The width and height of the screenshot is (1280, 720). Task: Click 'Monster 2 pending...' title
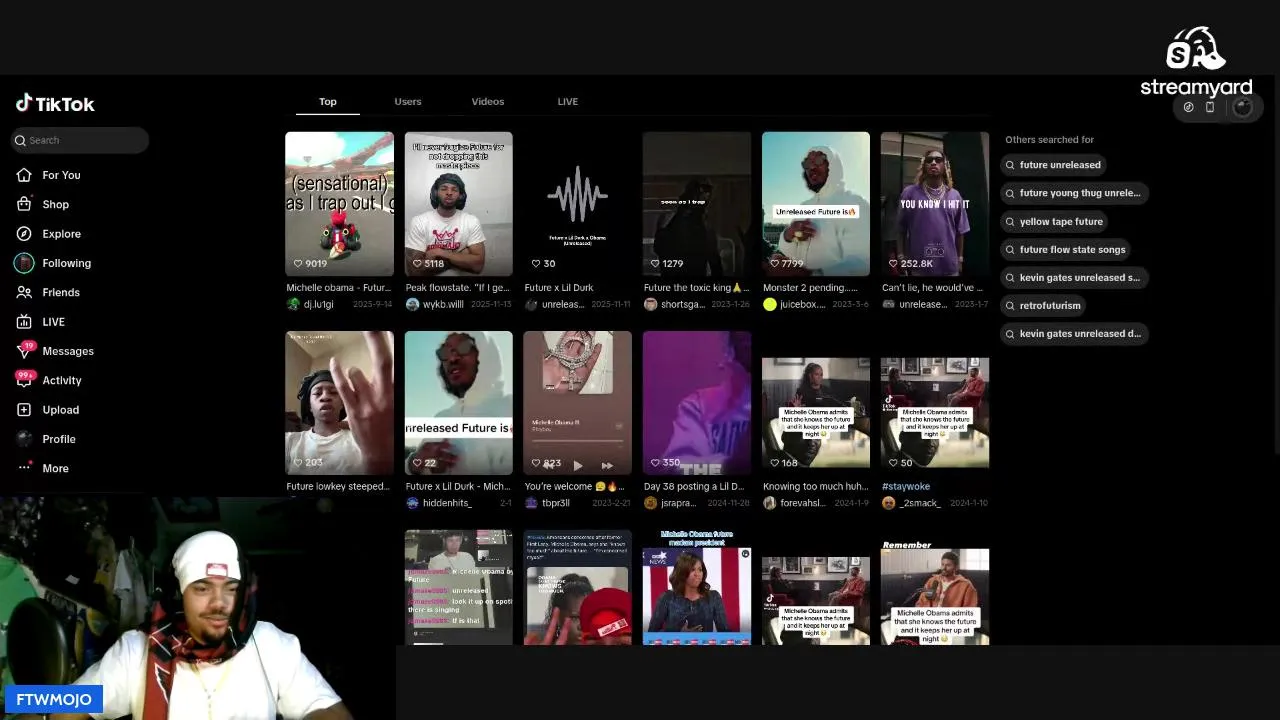[x=810, y=288]
